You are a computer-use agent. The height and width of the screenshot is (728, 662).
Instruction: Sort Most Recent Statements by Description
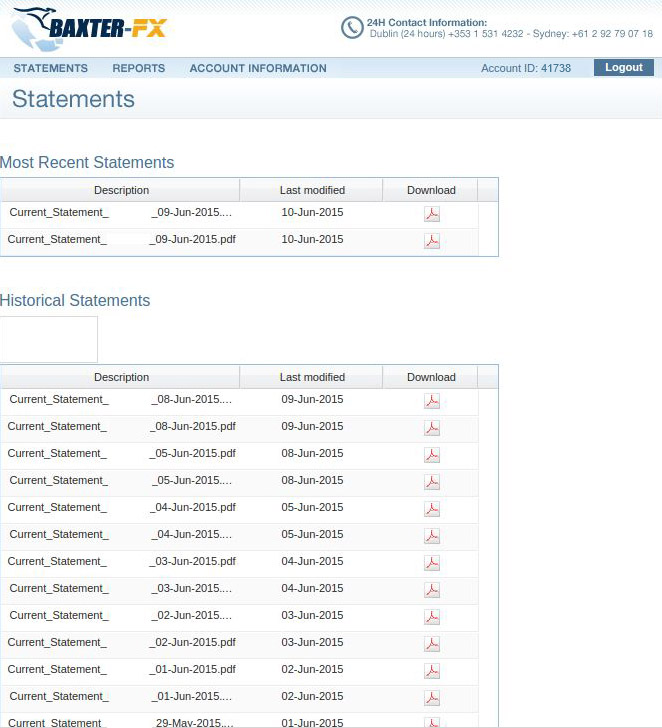coord(121,190)
